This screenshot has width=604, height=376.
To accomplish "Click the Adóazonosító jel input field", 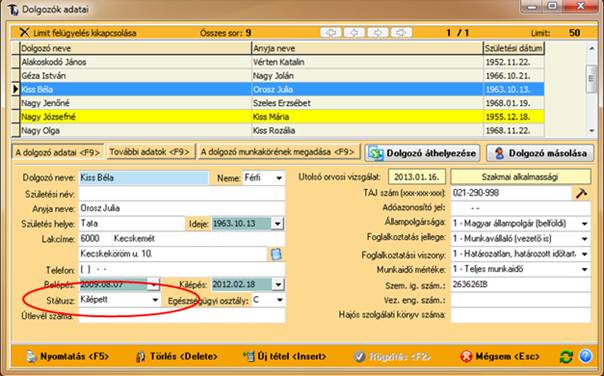I will (x=520, y=208).
